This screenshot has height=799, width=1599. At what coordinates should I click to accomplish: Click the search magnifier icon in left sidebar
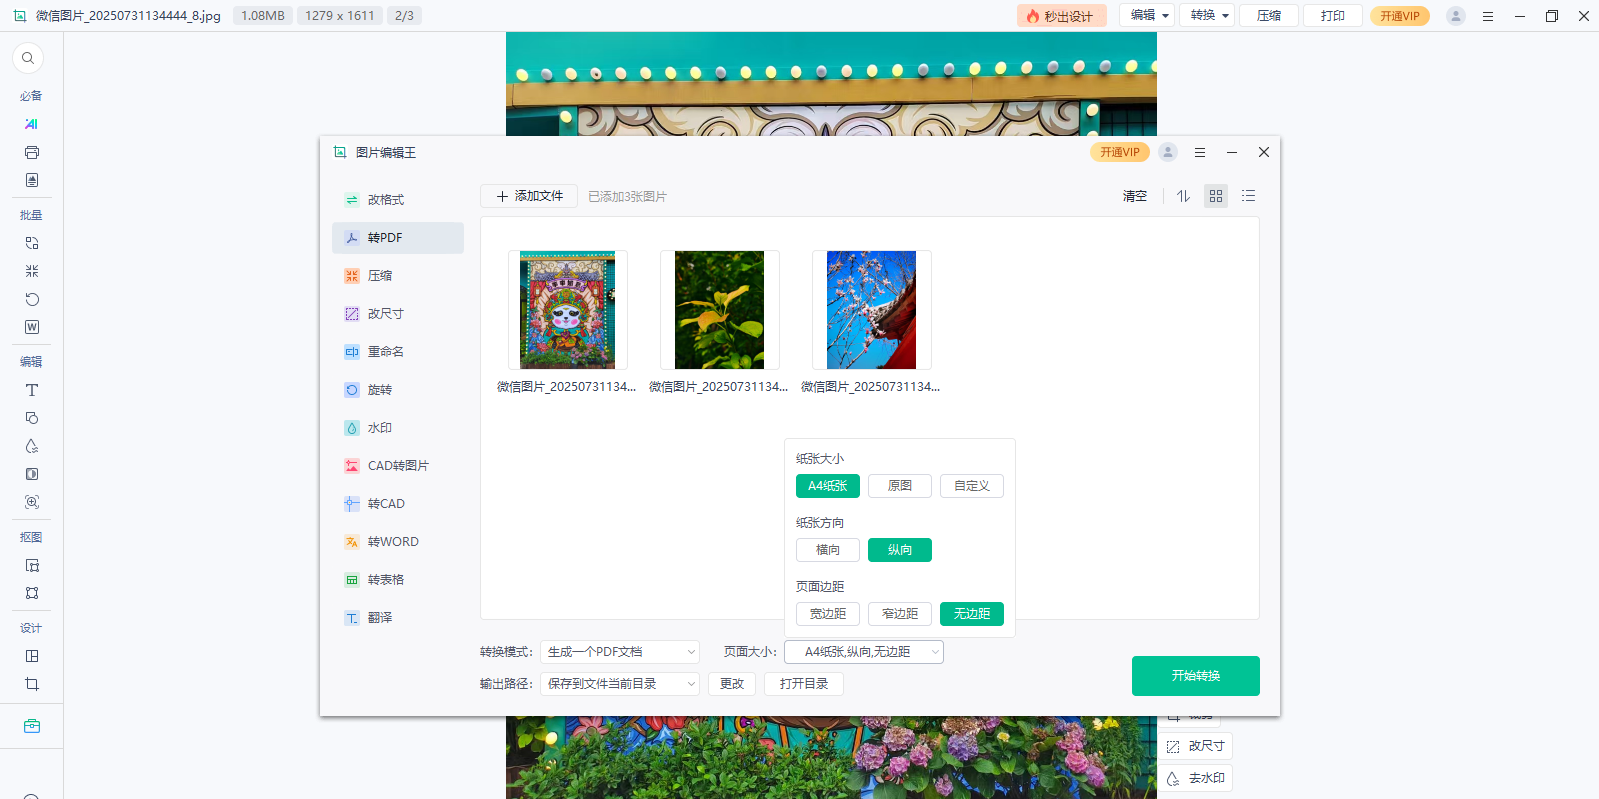pos(28,58)
